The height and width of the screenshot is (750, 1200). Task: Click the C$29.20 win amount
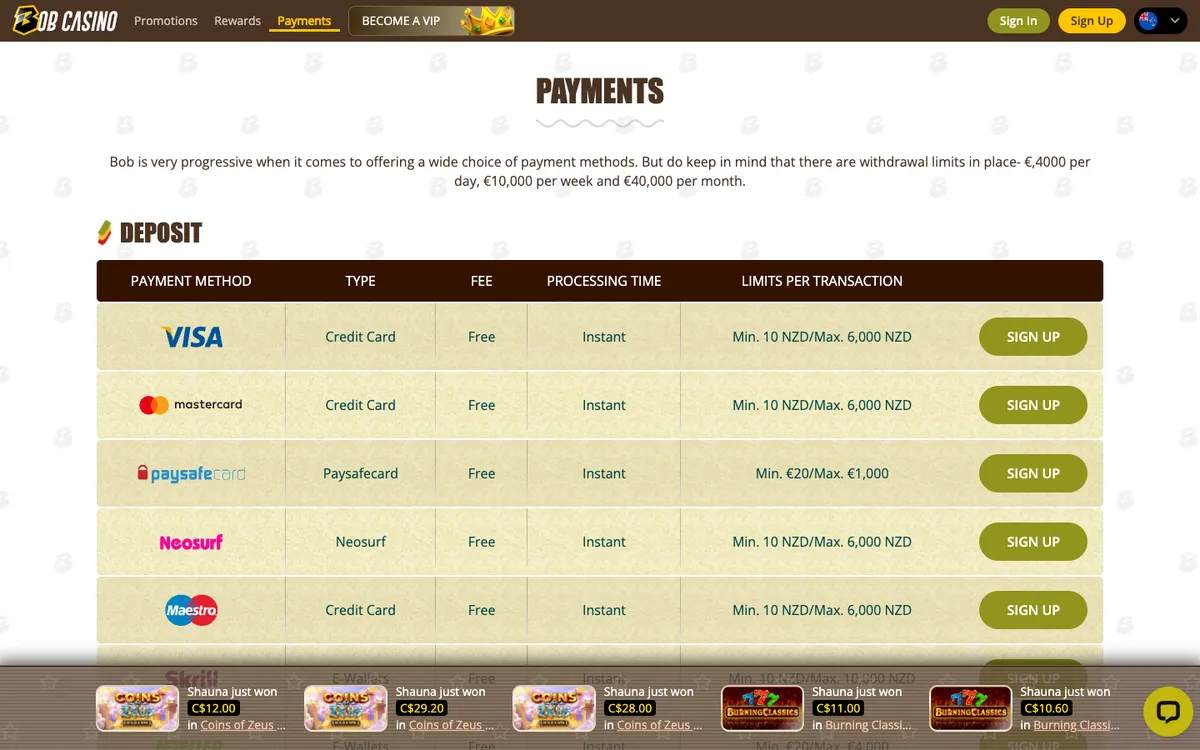[x=422, y=708]
